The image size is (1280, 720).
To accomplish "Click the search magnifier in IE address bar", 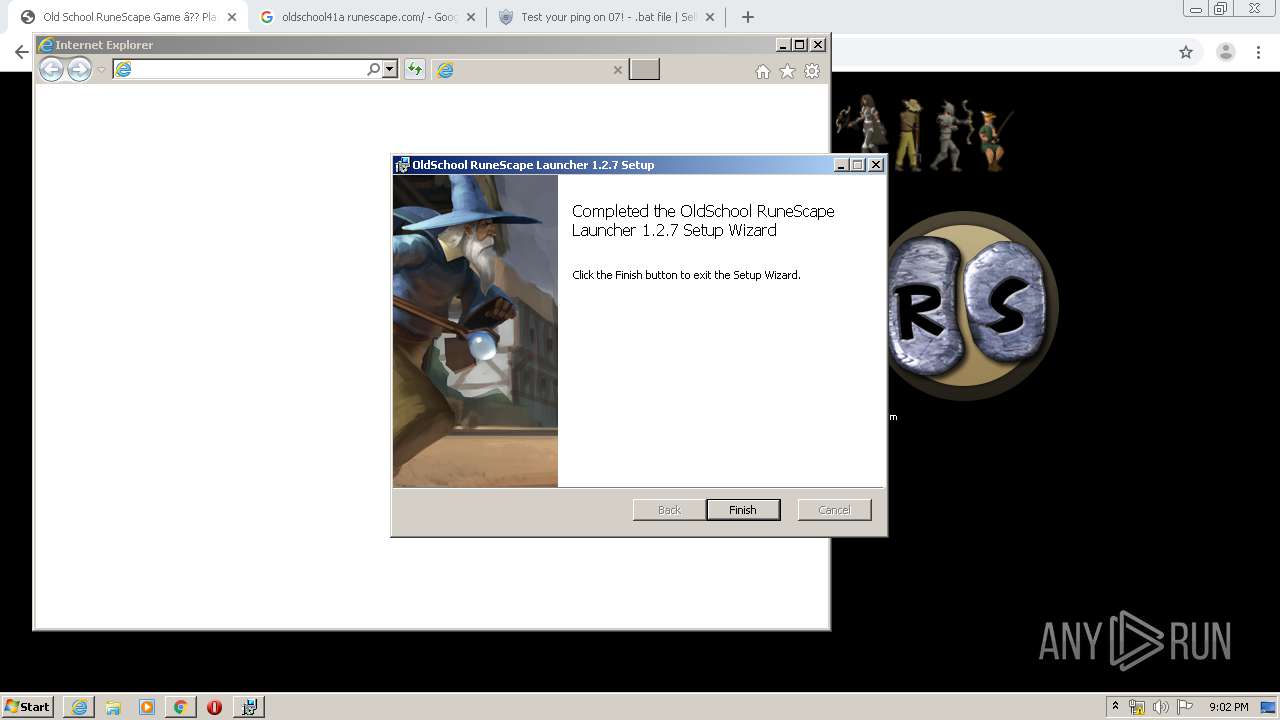I will 374,69.
